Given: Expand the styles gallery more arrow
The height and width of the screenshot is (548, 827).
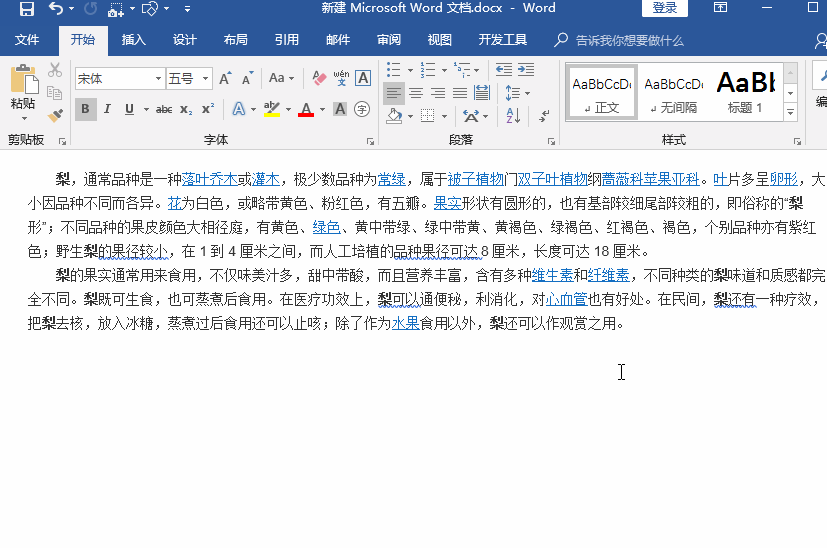Looking at the screenshot, I should click(x=790, y=112).
